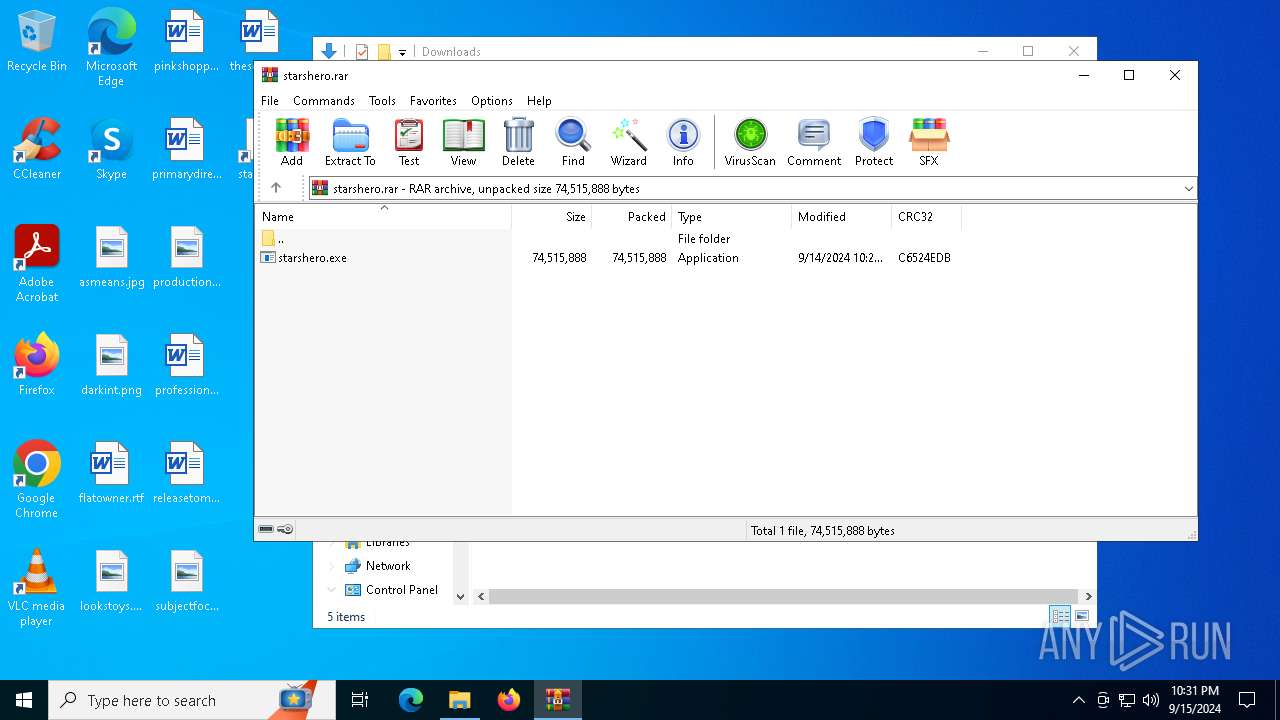Sort by Type column header

pos(732,216)
